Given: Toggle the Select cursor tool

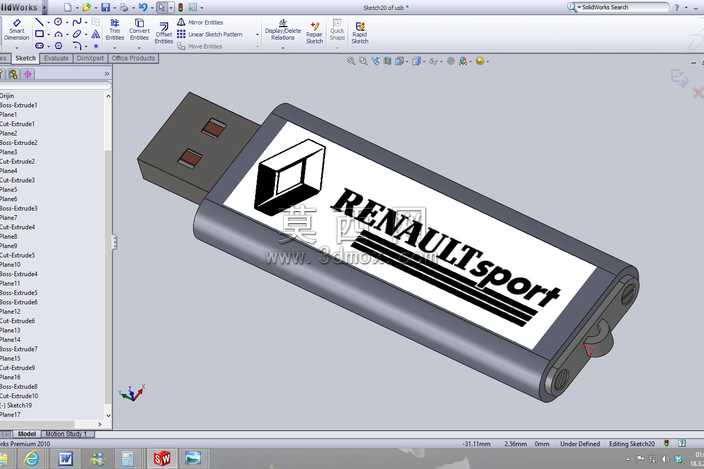Looking at the screenshot, I should (162, 7).
